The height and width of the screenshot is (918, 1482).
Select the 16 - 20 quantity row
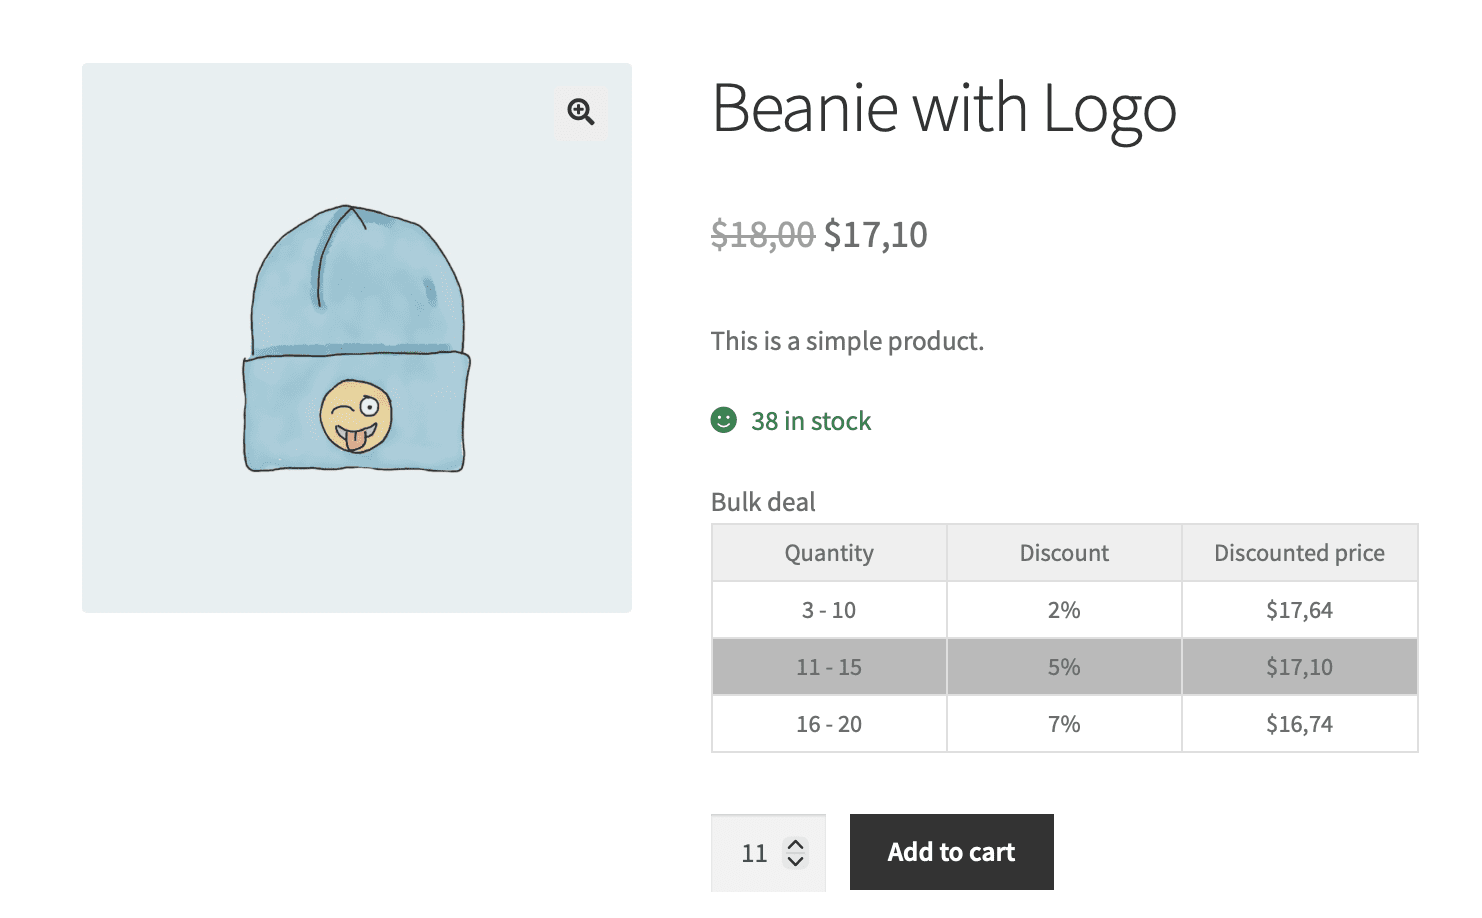tap(828, 724)
